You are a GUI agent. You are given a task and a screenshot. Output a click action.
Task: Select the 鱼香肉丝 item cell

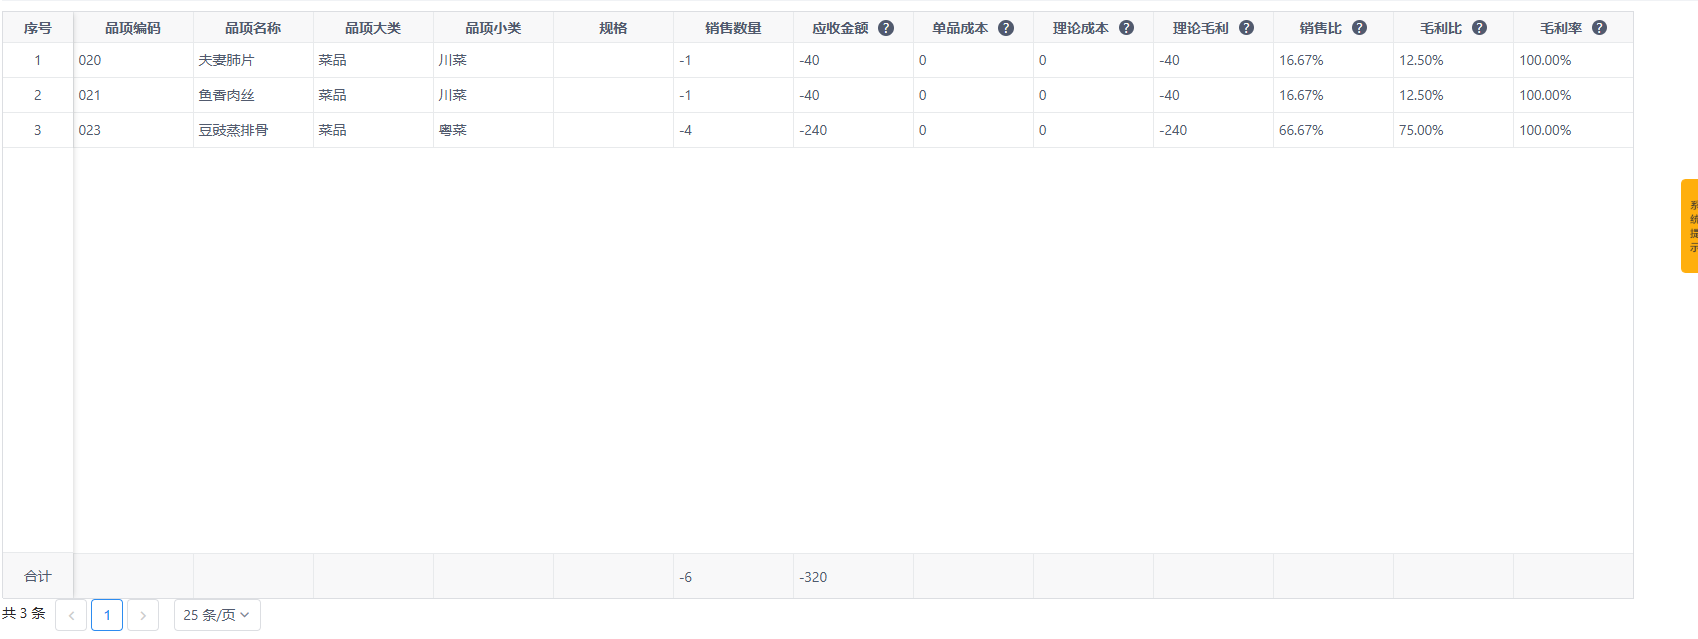tap(227, 95)
